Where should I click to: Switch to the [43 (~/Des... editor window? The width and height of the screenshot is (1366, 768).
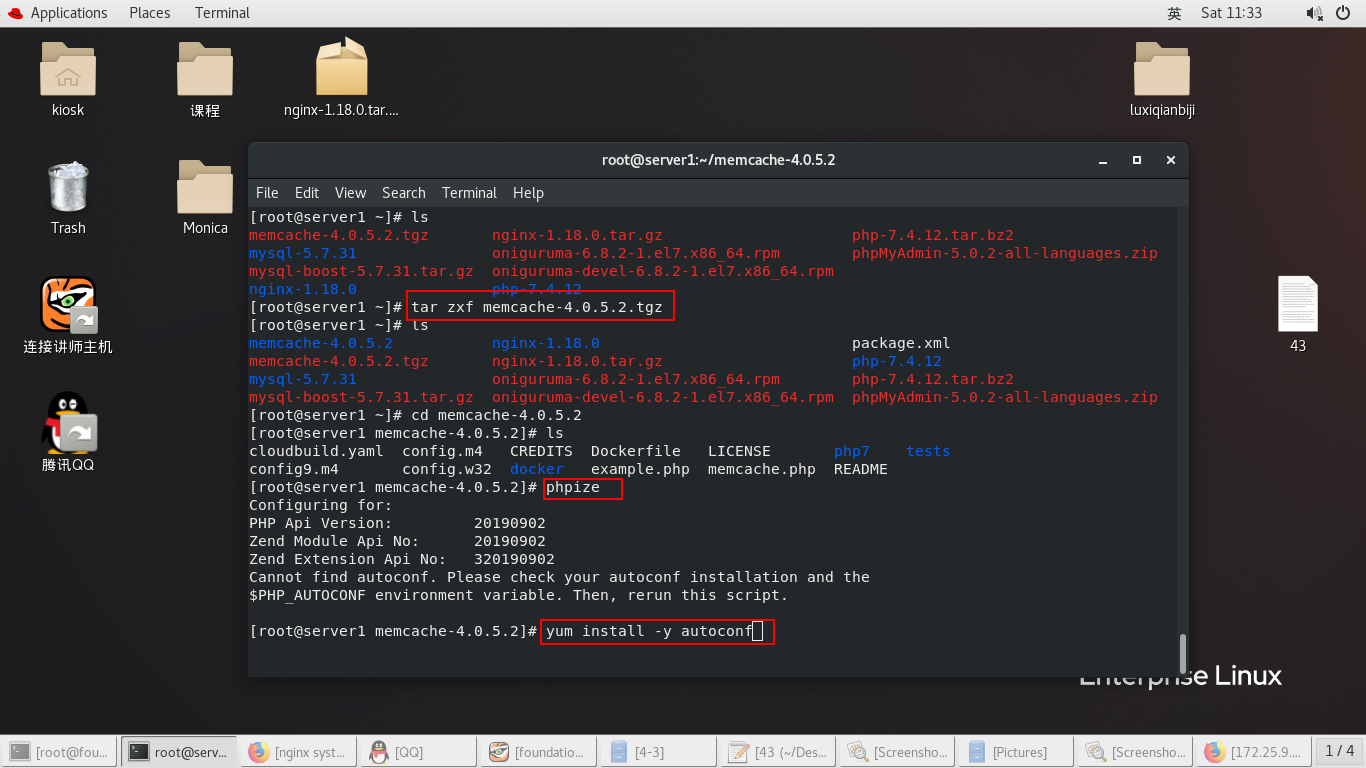point(779,751)
